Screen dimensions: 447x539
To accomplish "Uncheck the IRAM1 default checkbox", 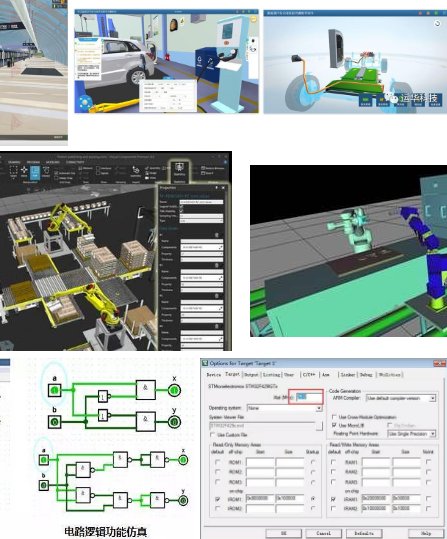I will (334, 499).
